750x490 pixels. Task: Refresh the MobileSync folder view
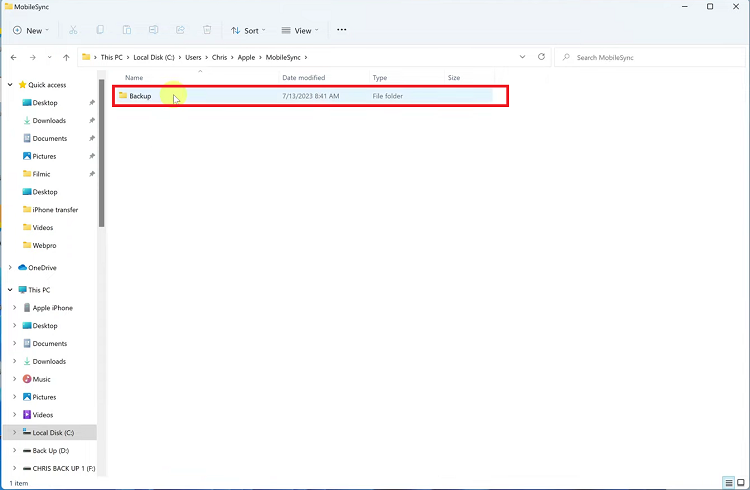click(541, 57)
